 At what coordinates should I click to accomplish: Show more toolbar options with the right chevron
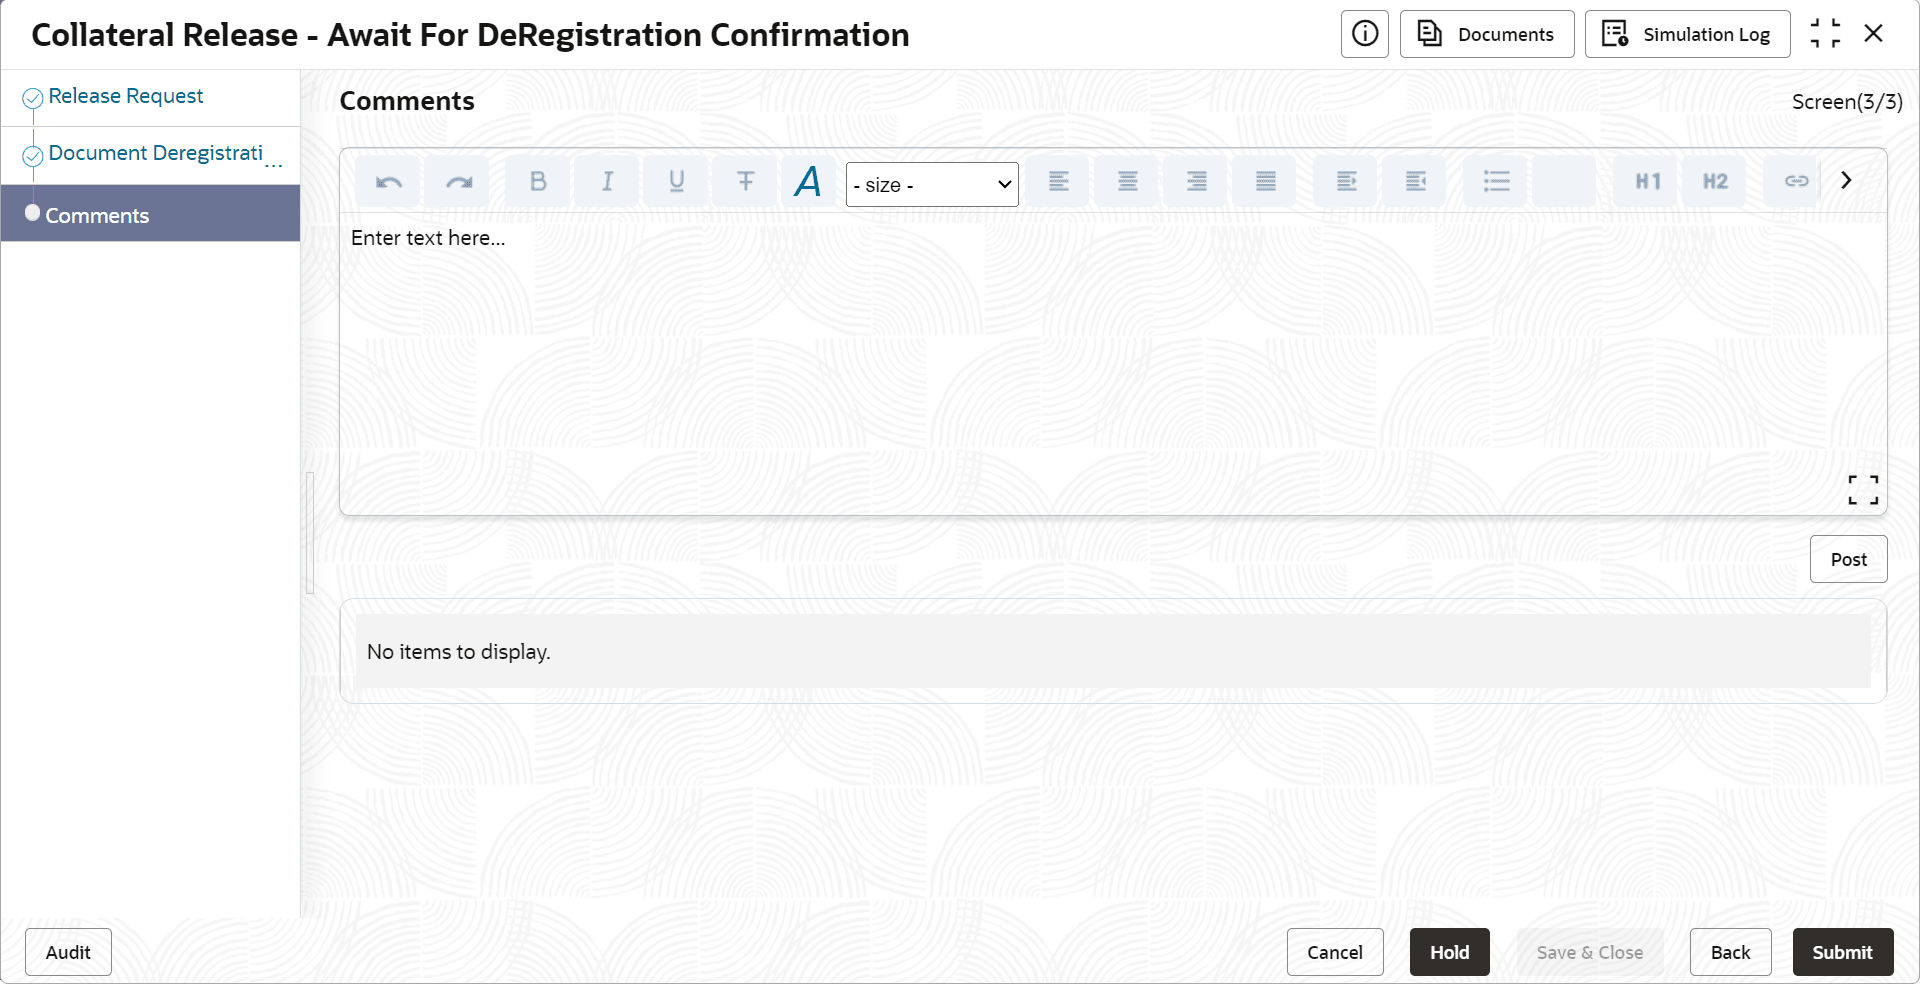pos(1846,180)
